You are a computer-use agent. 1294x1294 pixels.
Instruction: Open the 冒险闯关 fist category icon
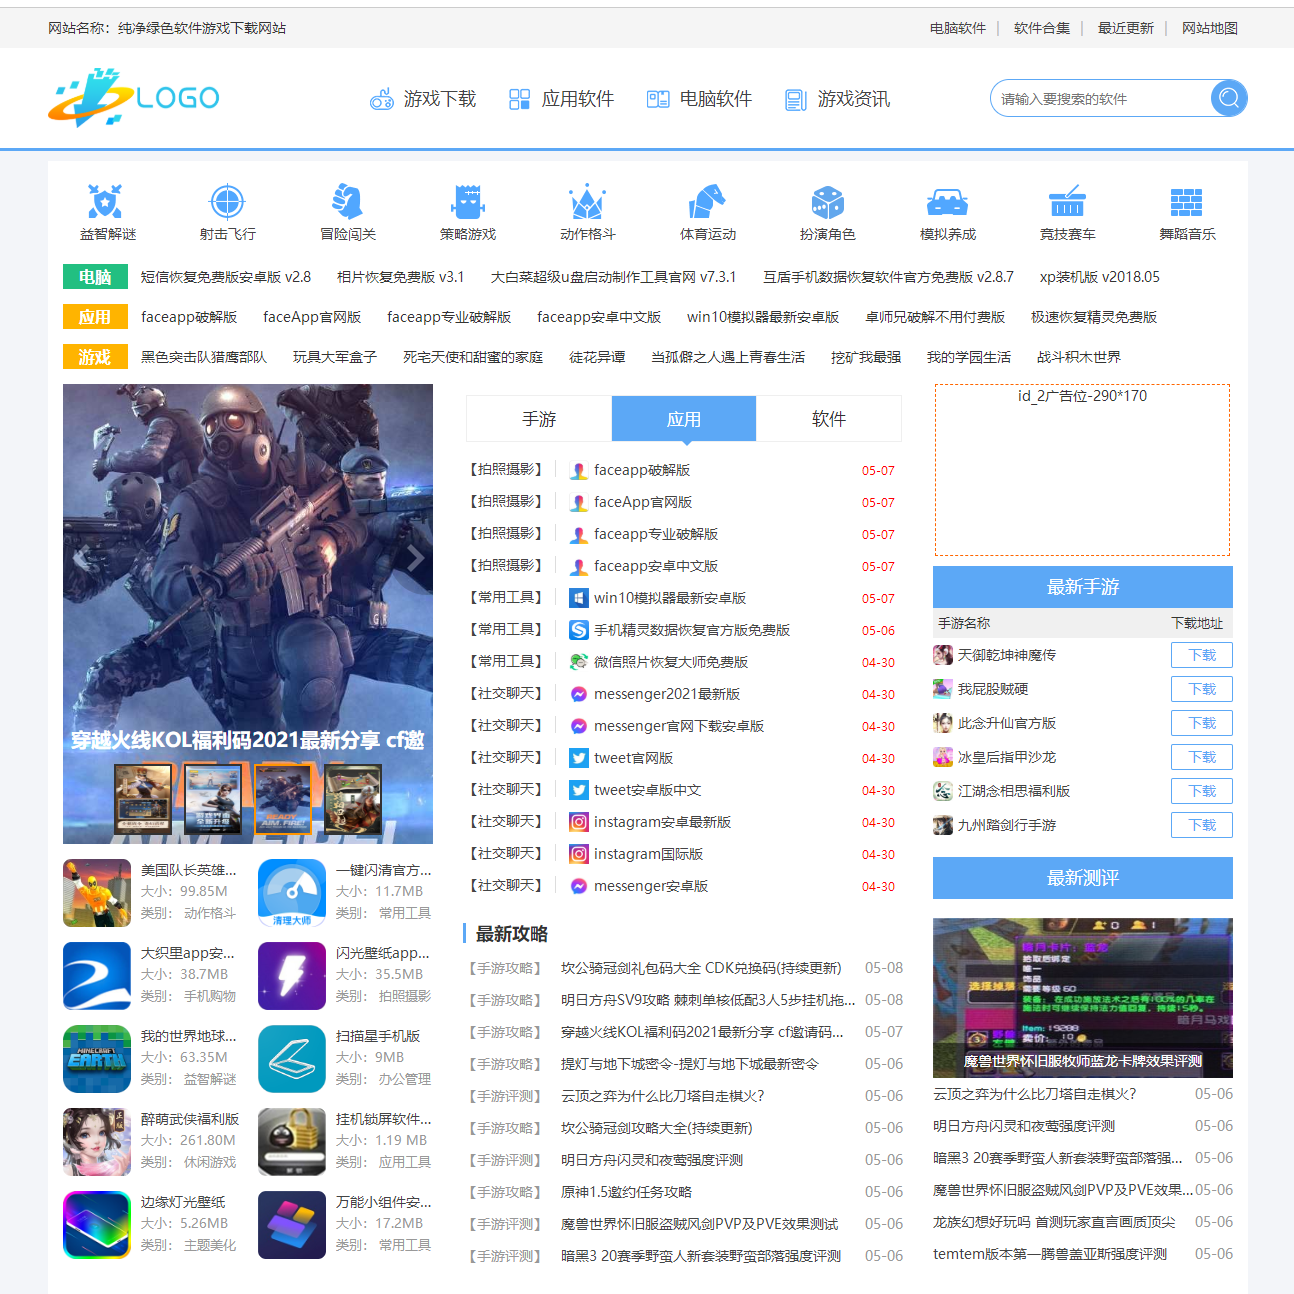point(347,202)
